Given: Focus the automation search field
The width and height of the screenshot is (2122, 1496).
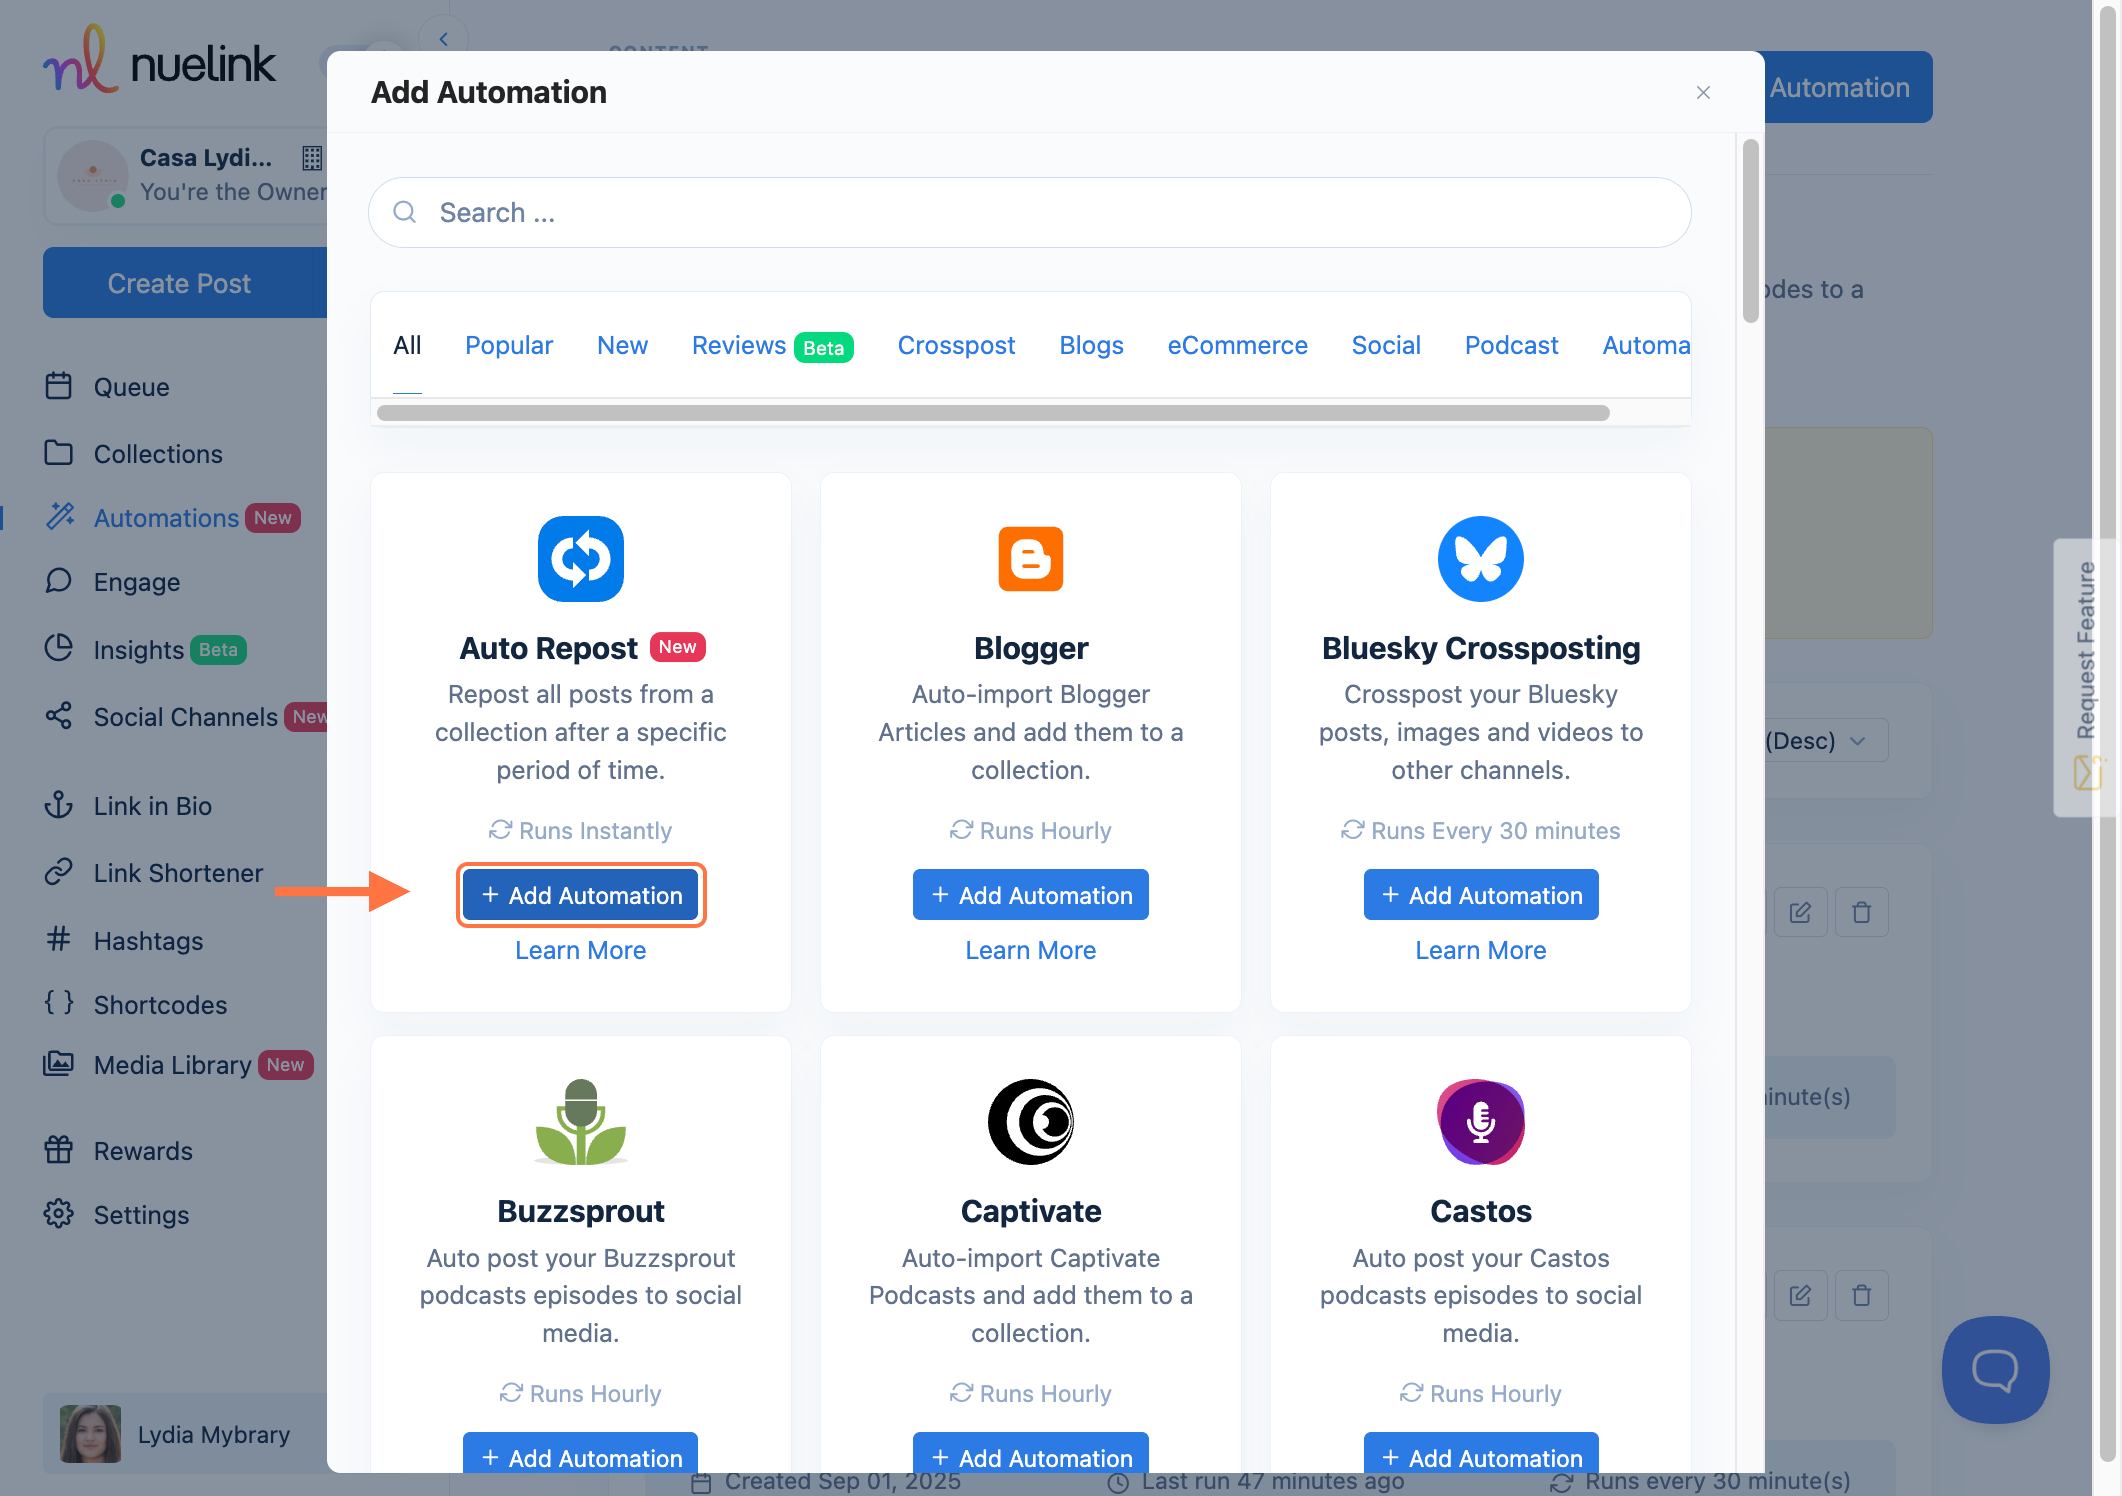Looking at the screenshot, I should (x=1030, y=213).
